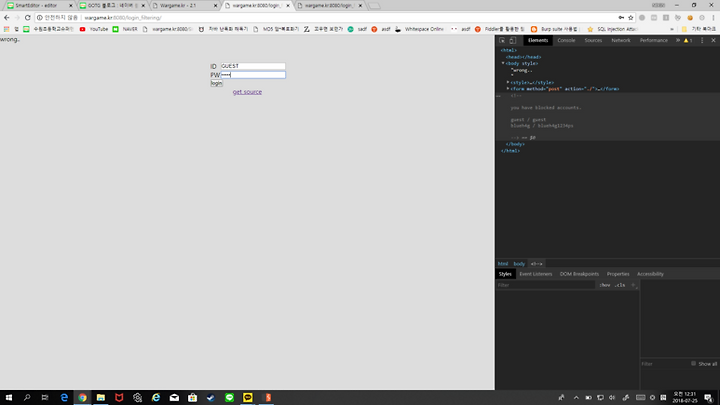Show hidden bookmarks via overflow chevron
The width and height of the screenshot is (720, 405).
click(x=672, y=29)
